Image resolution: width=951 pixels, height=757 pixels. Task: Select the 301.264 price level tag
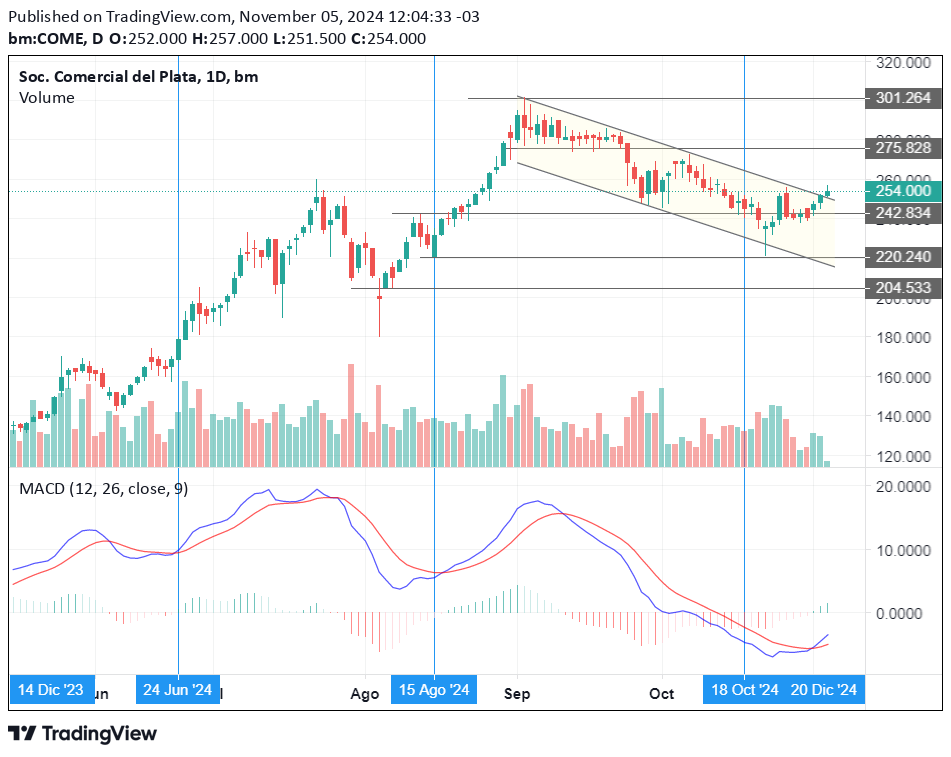(903, 98)
